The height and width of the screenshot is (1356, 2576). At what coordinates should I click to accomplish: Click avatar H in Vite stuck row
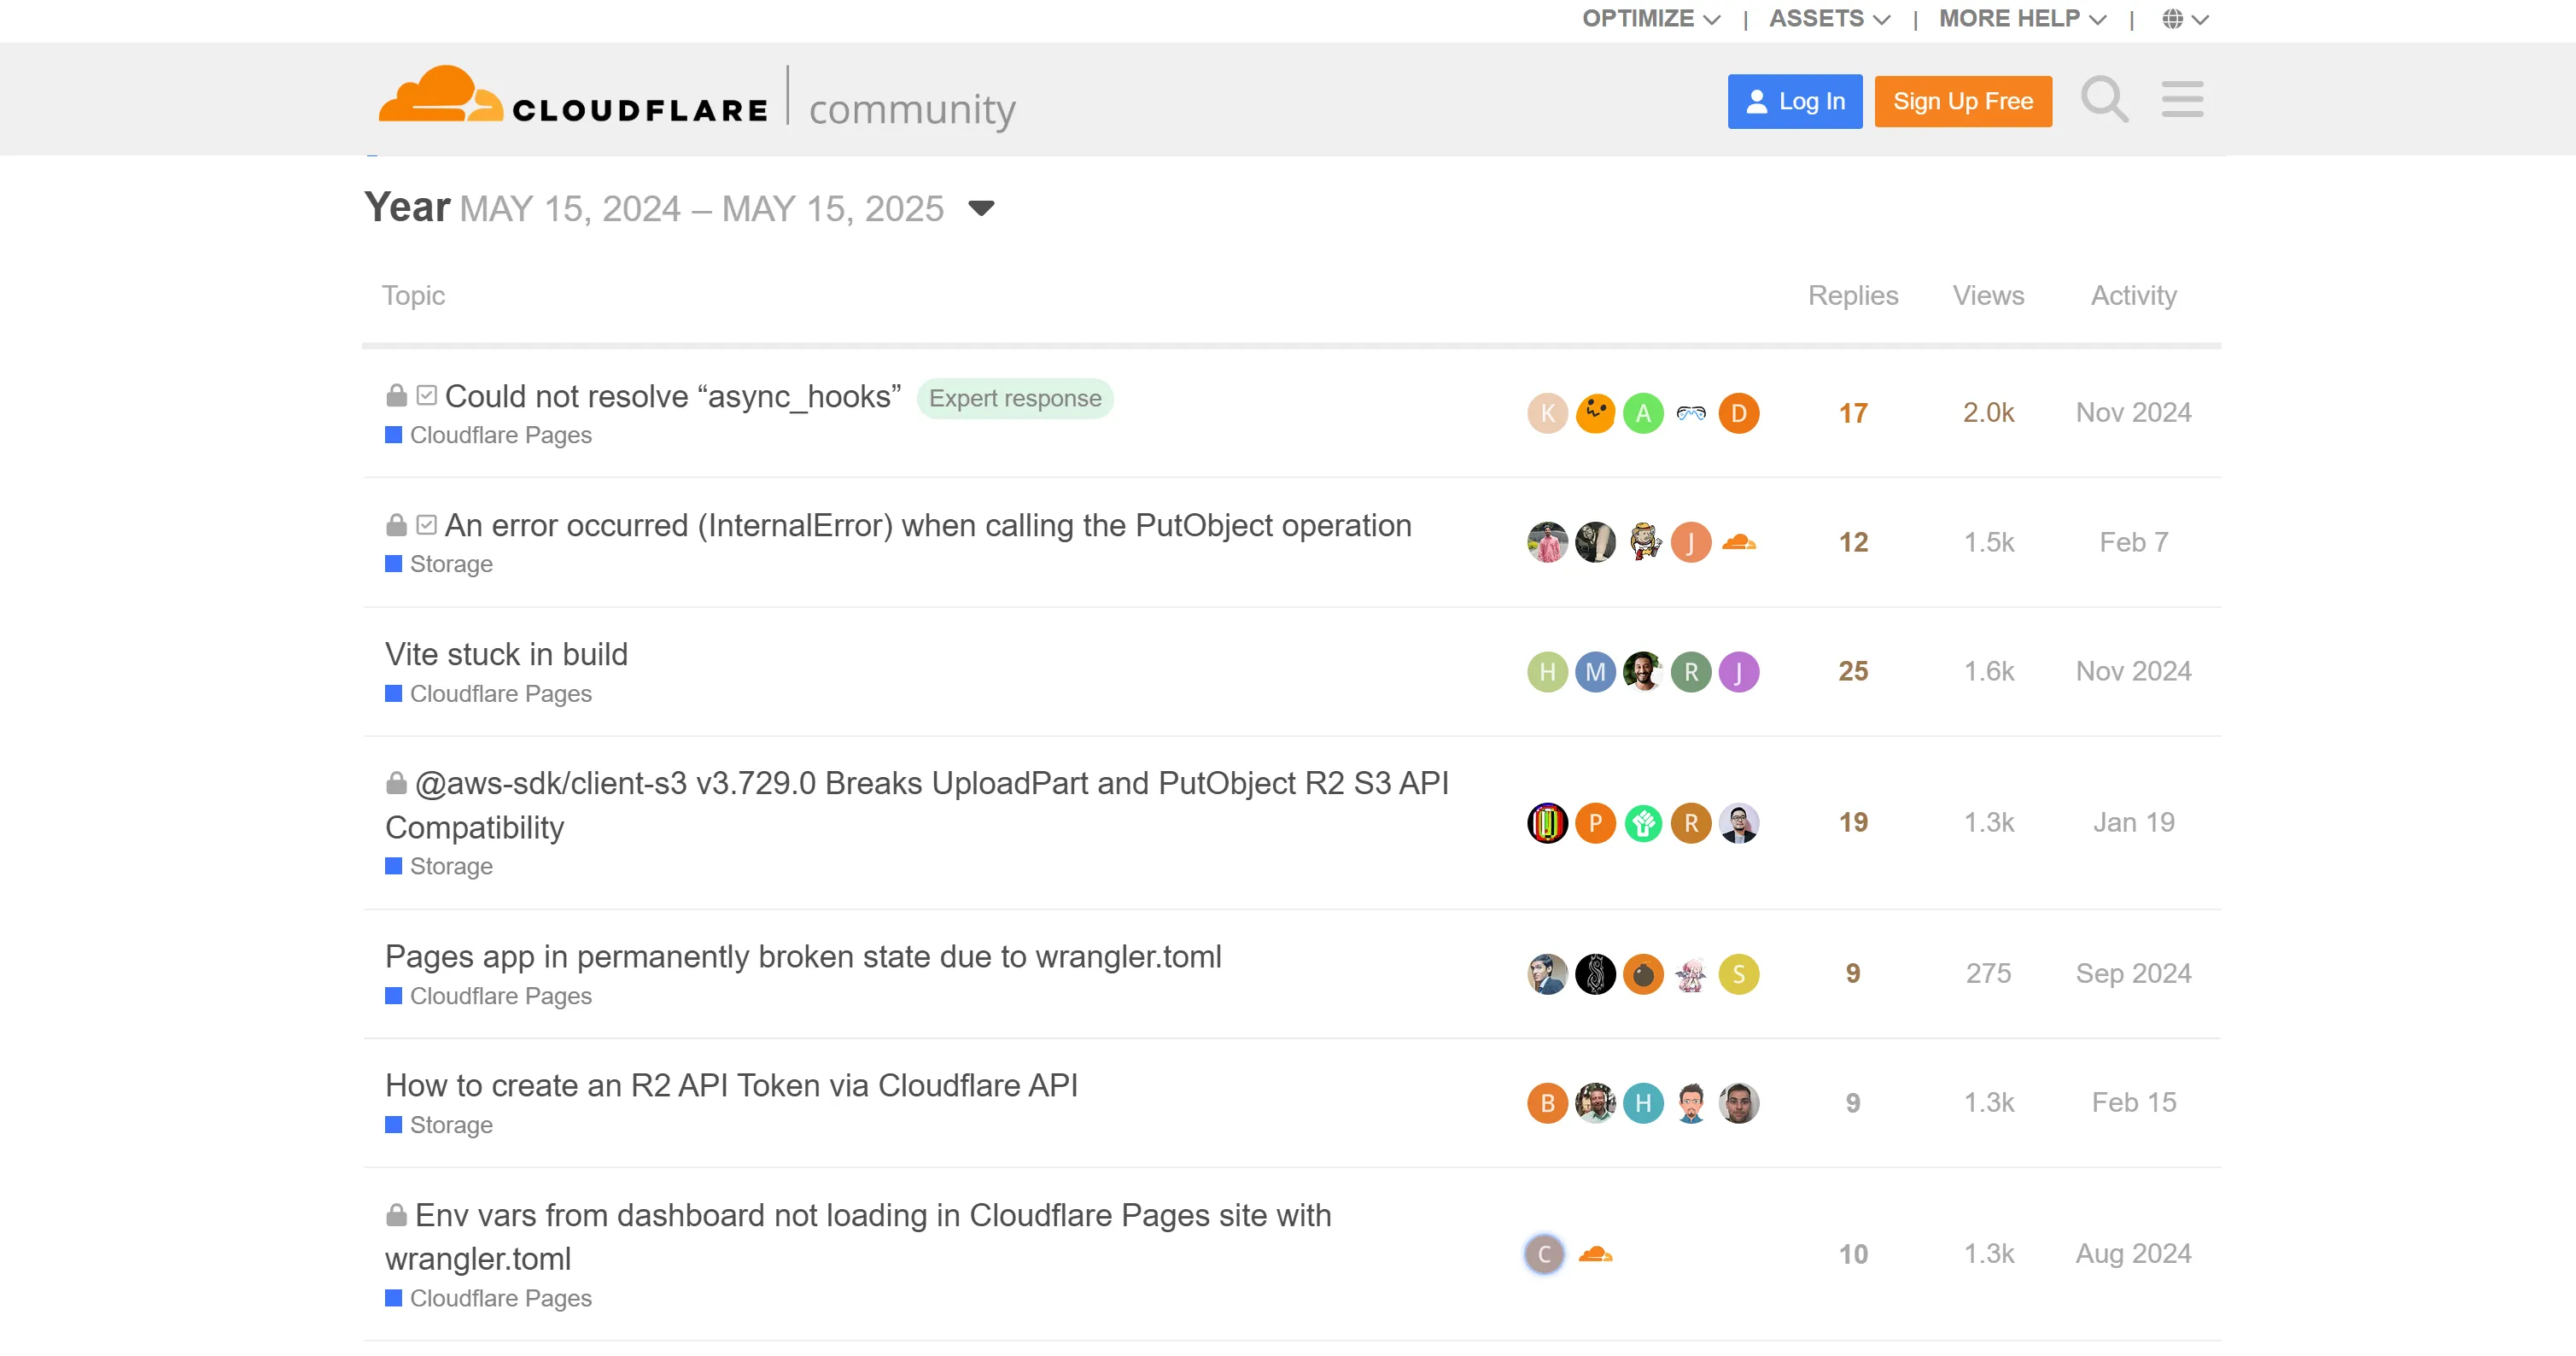point(1547,672)
